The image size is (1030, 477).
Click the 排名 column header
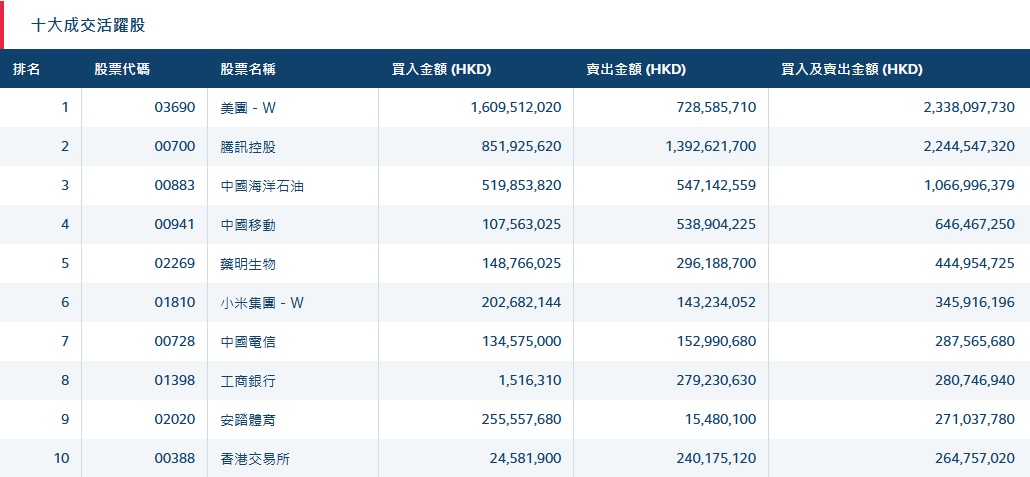pos(27,70)
